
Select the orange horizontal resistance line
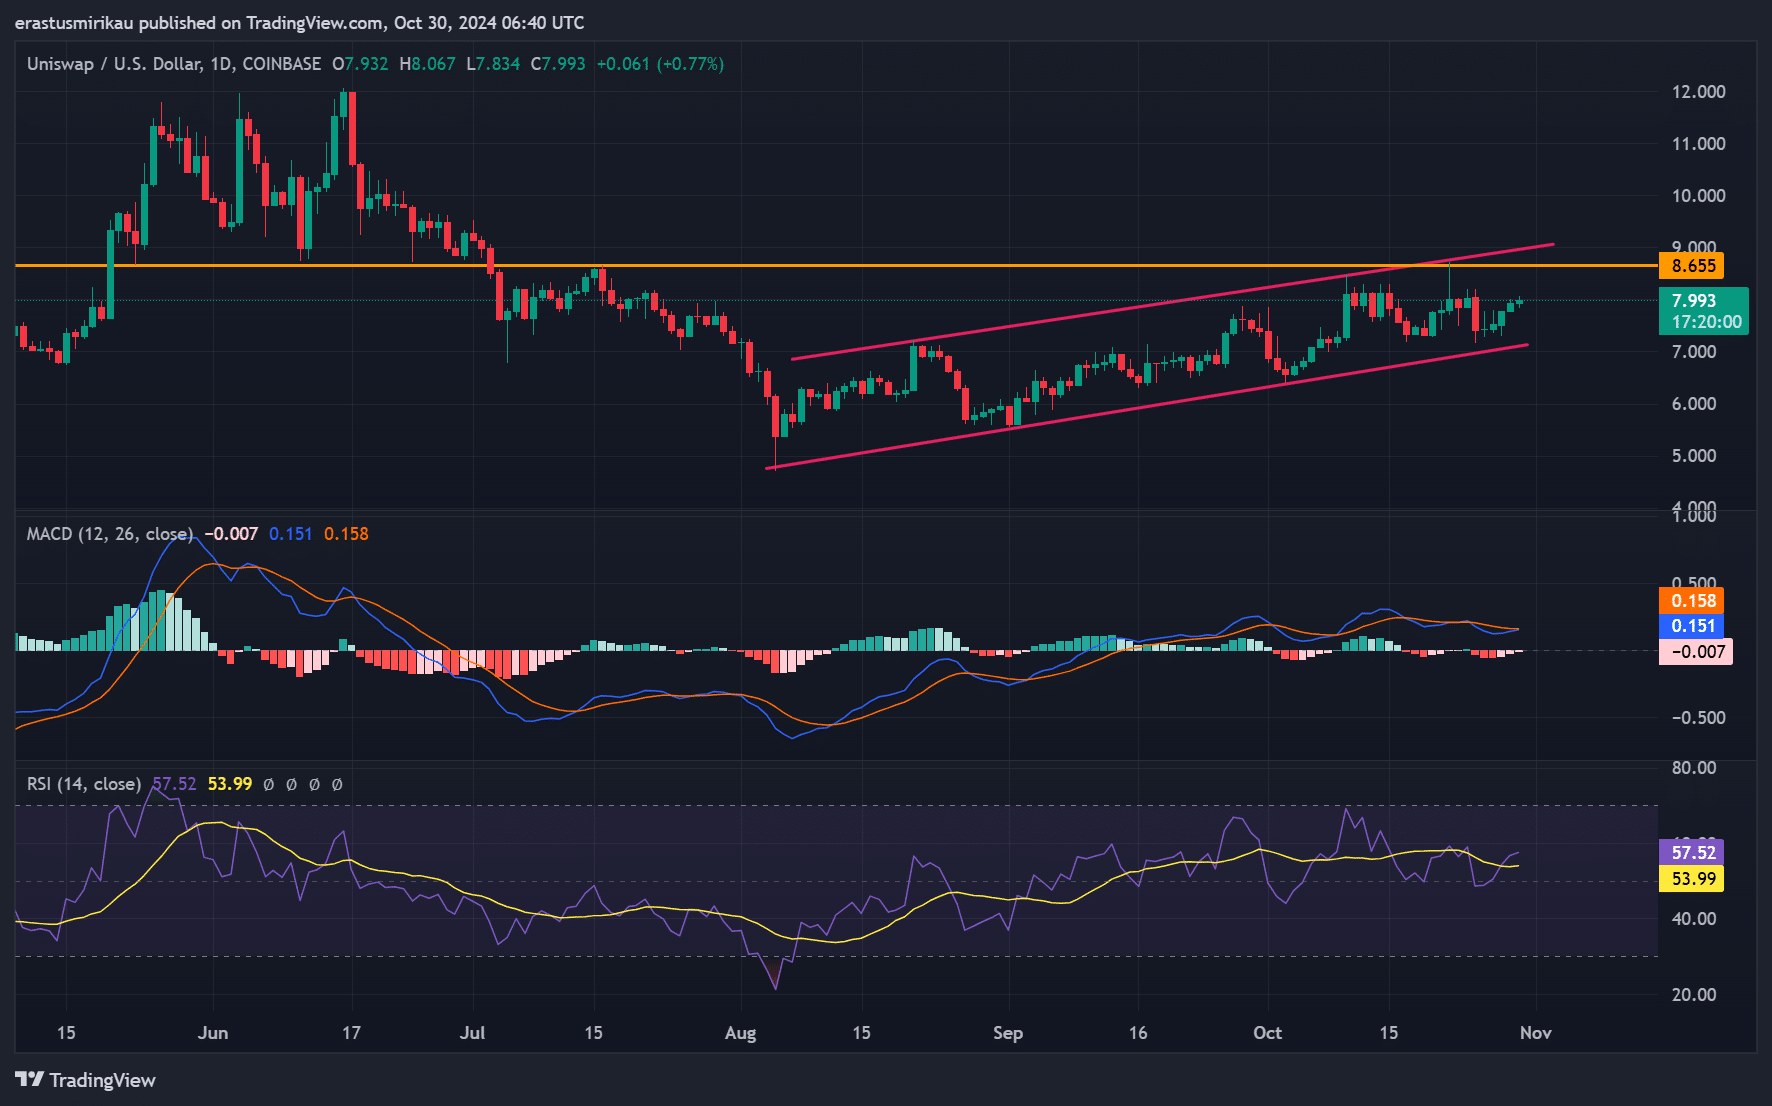[300, 265]
